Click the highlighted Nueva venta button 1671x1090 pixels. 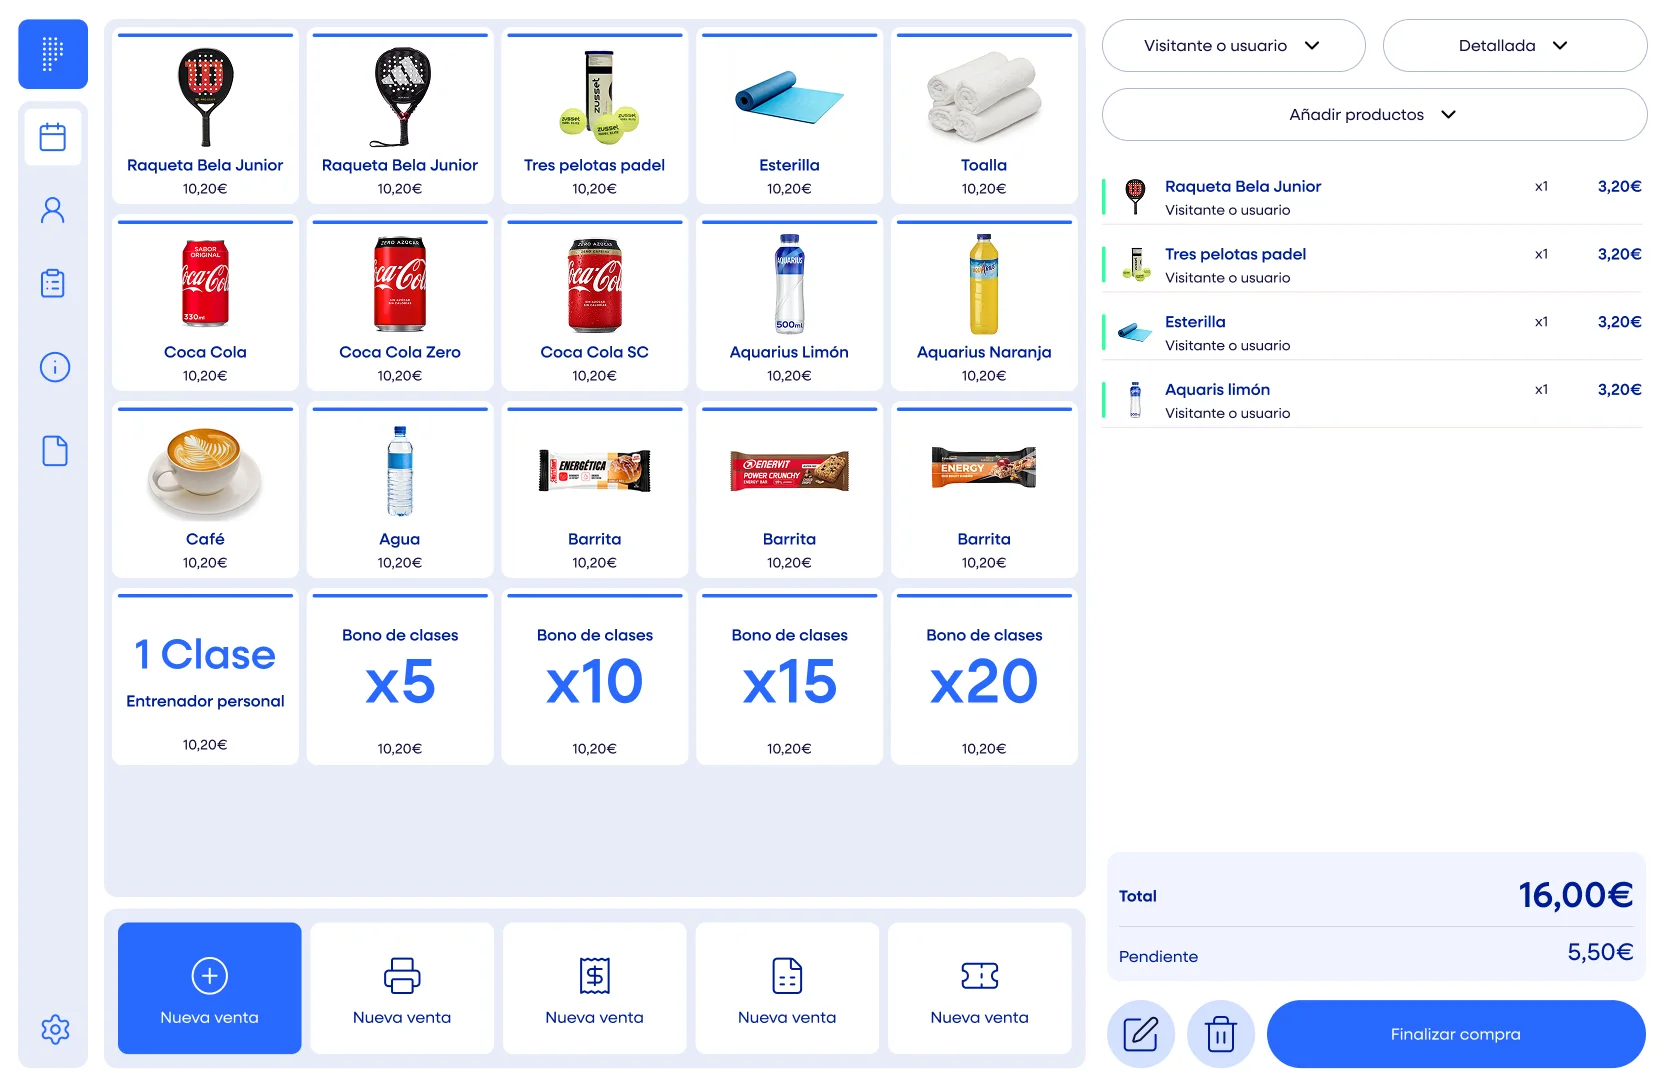pos(208,988)
